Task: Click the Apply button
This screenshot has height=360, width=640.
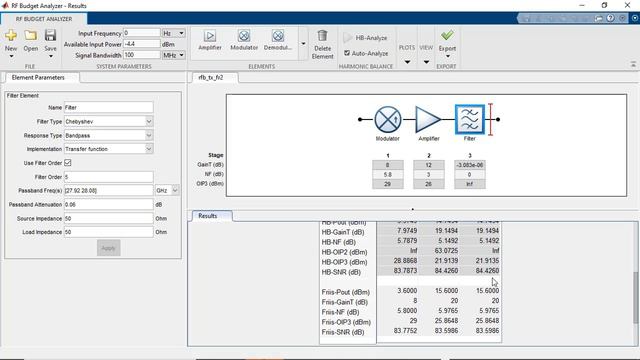Action: click(x=109, y=248)
